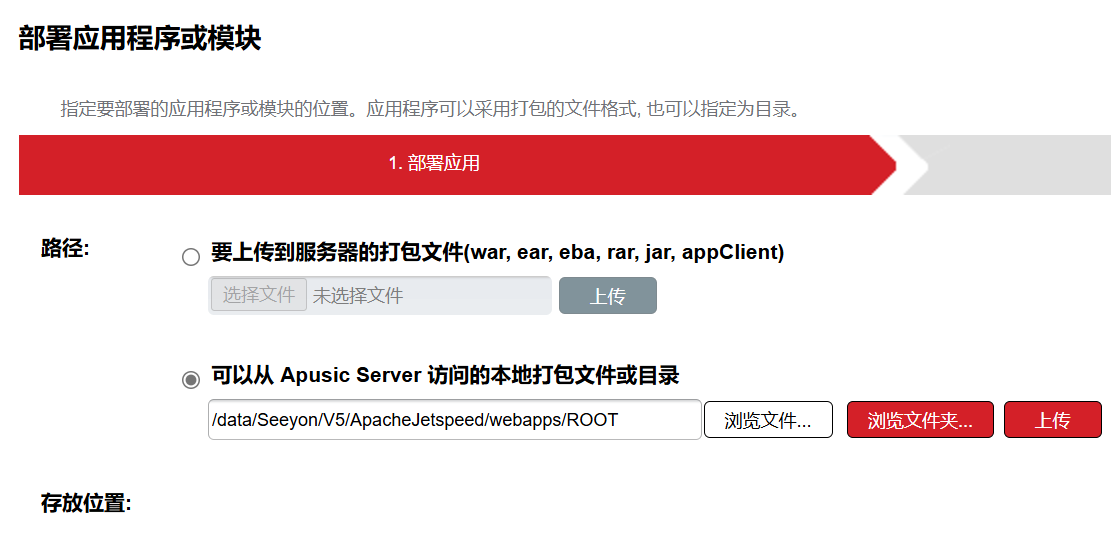Click the 未选择文件 file status text
The height and width of the screenshot is (549, 1111).
click(358, 295)
